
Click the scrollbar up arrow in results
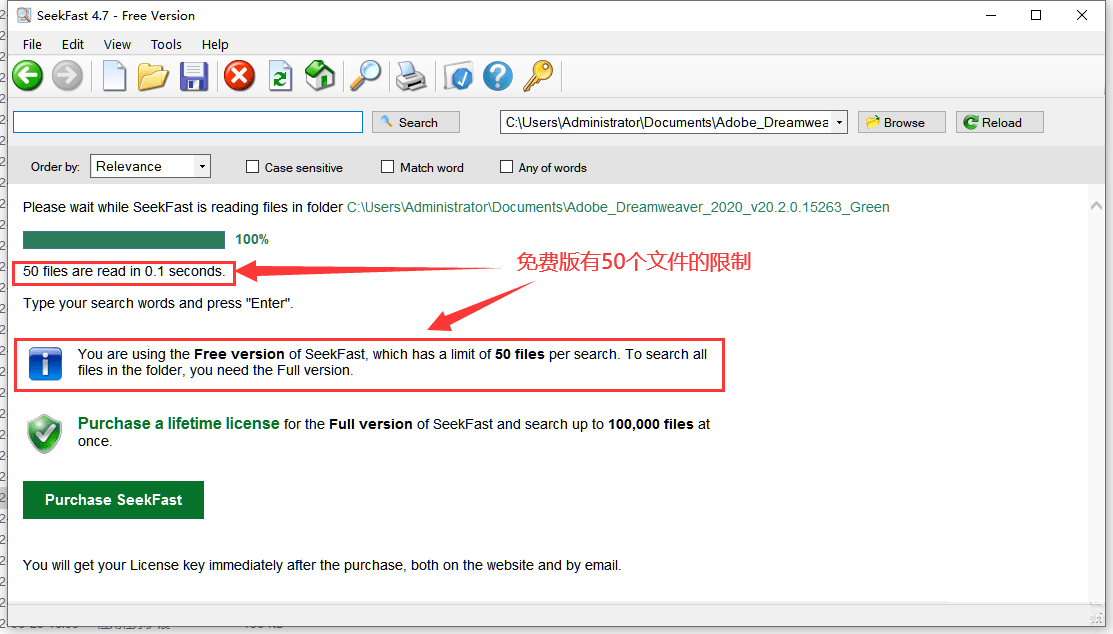(1096, 206)
